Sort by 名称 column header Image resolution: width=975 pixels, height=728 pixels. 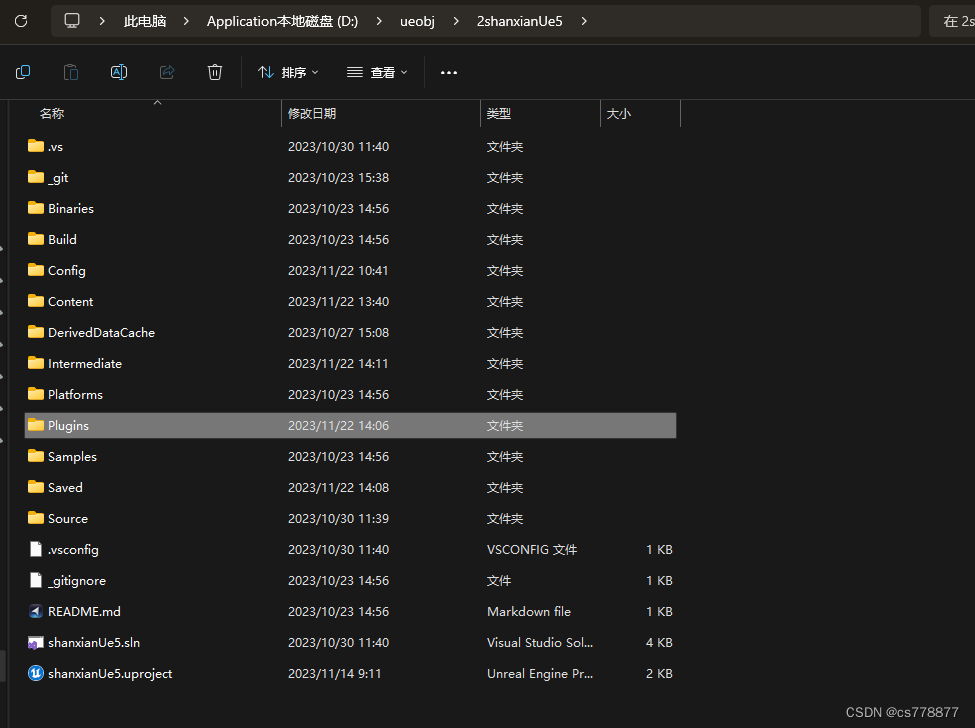click(52, 114)
